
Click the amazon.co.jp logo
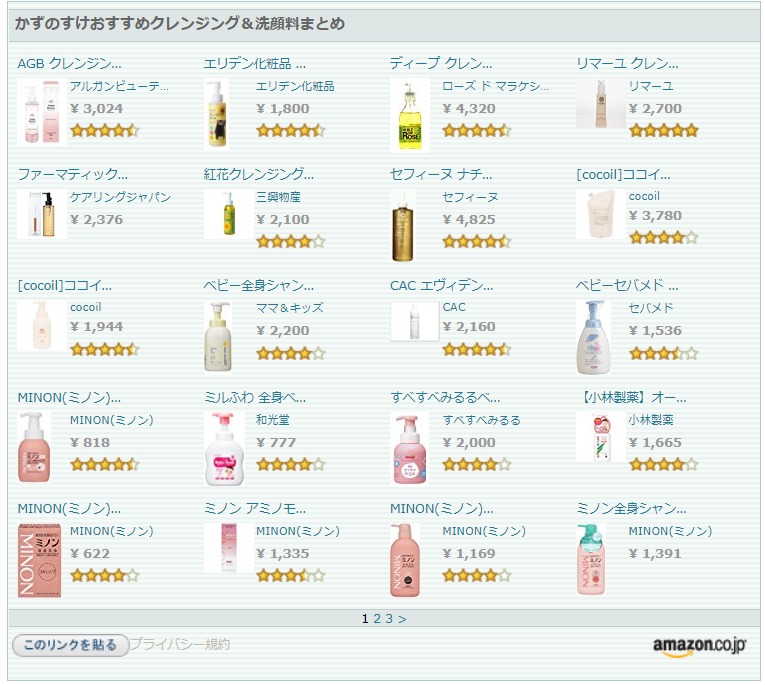pos(700,647)
